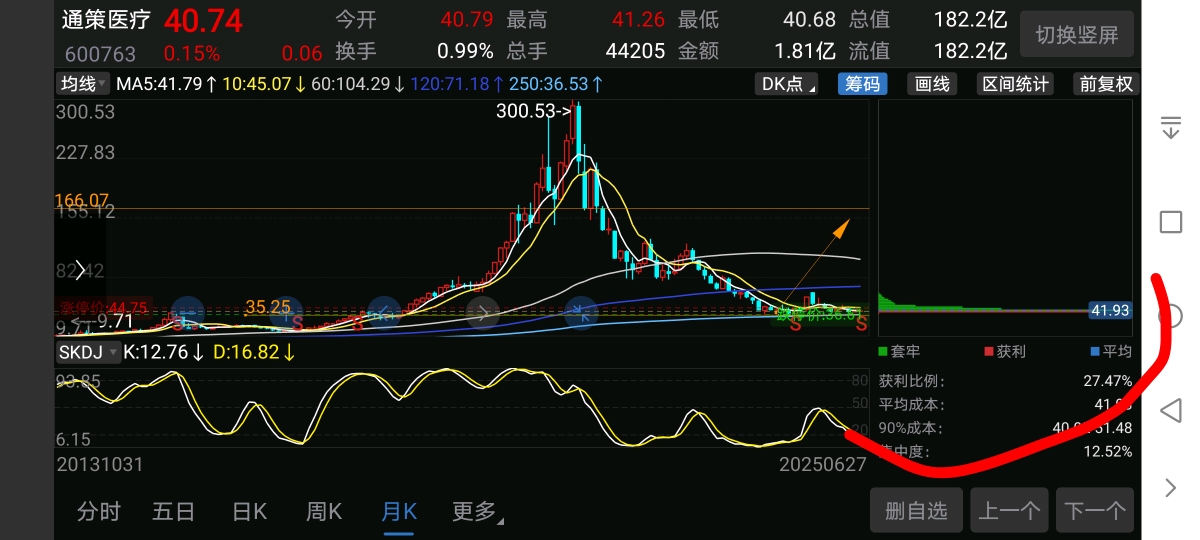Toggle the 筹码 chip distribution panel
The height and width of the screenshot is (540, 1200).
(862, 84)
